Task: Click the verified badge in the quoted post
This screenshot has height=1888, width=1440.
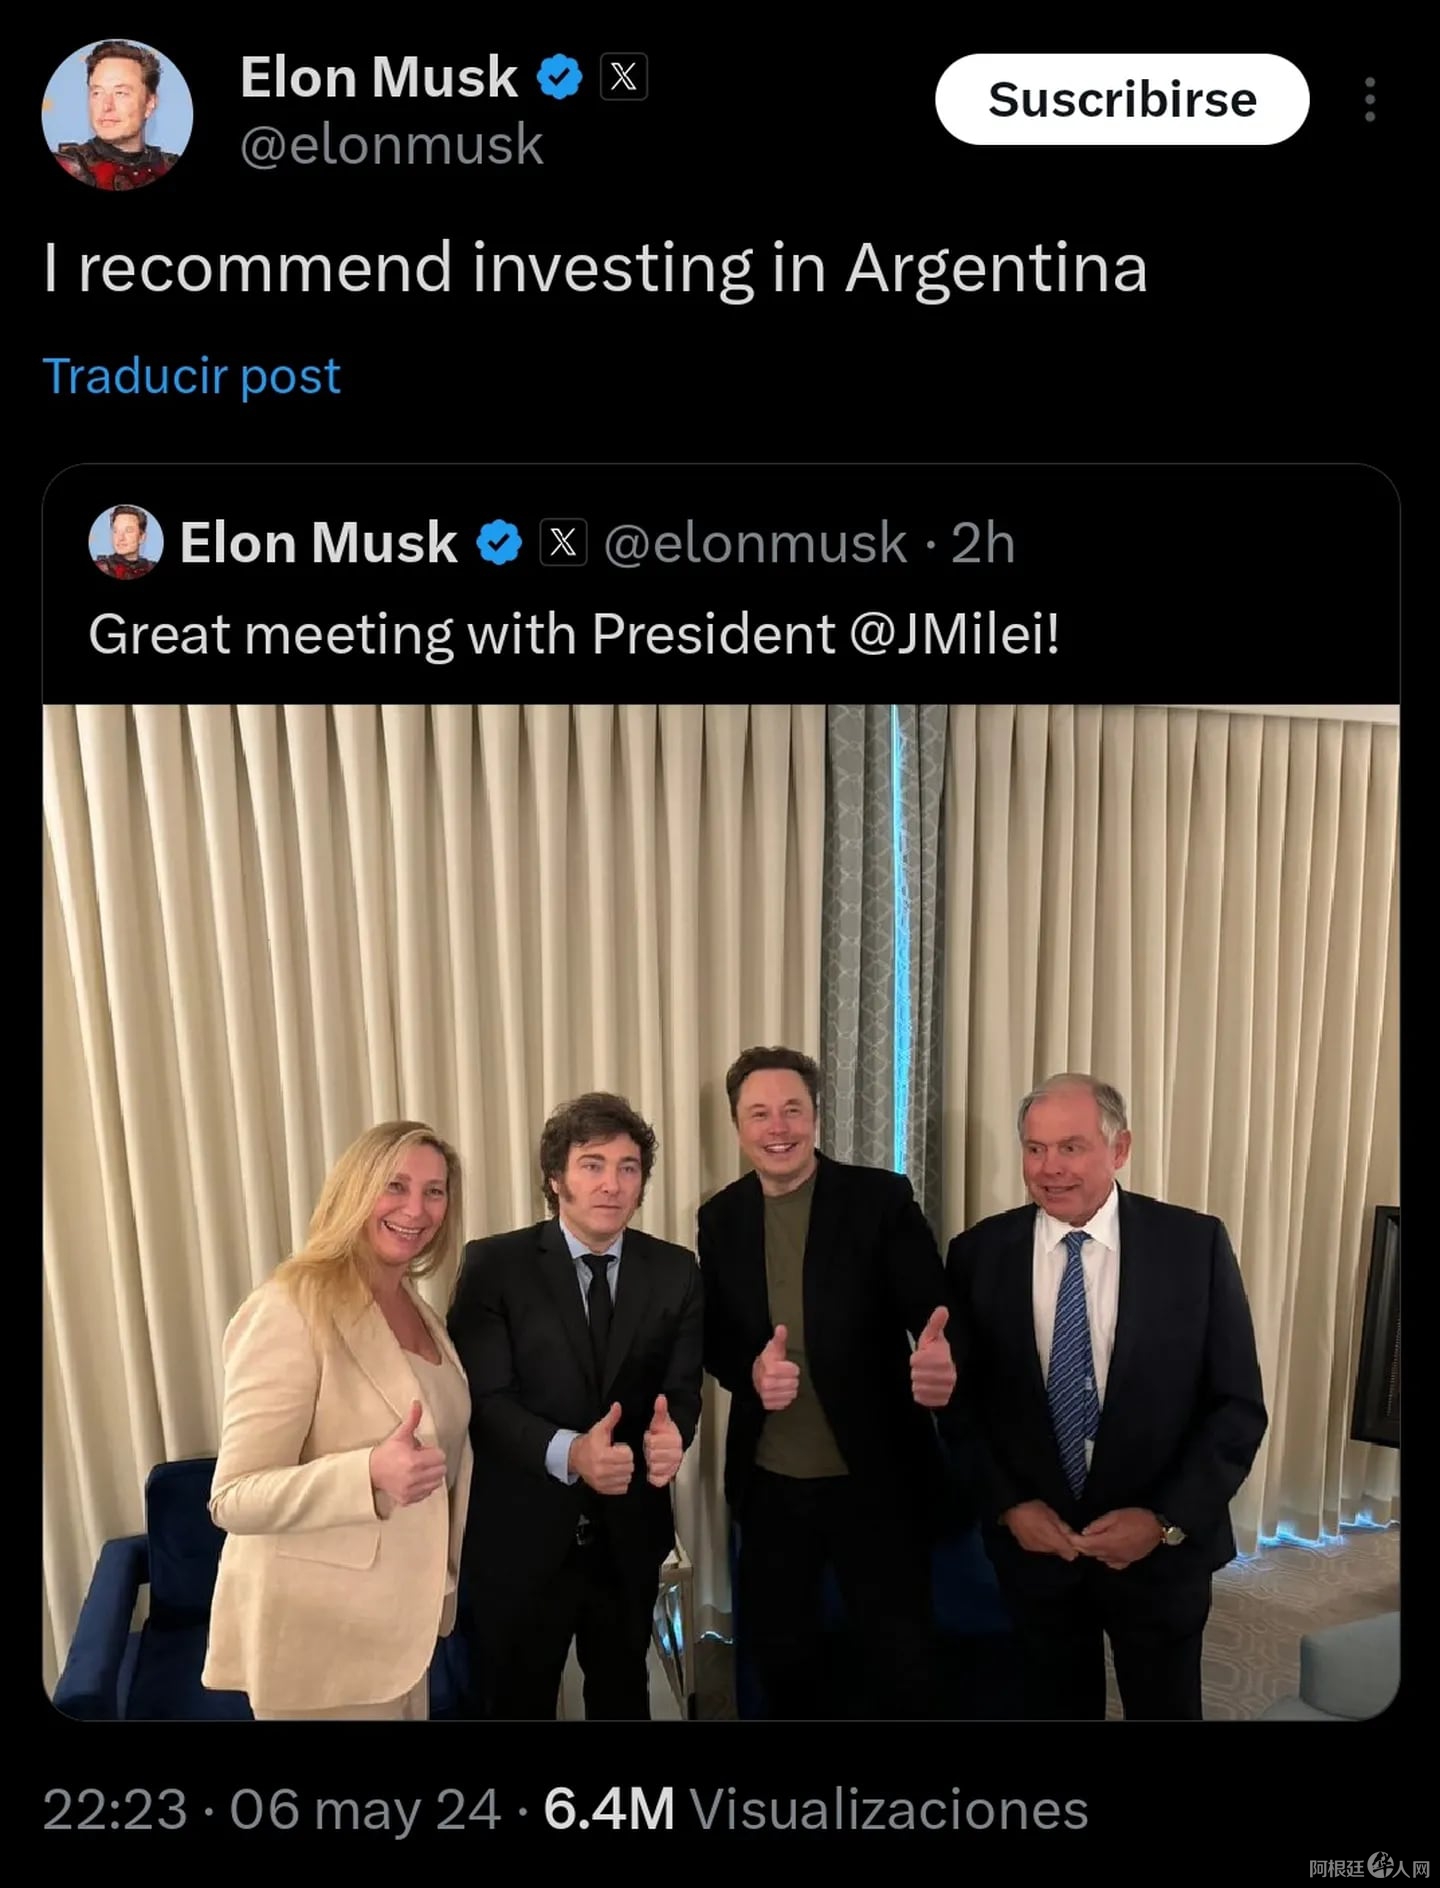Action: pos(499,543)
